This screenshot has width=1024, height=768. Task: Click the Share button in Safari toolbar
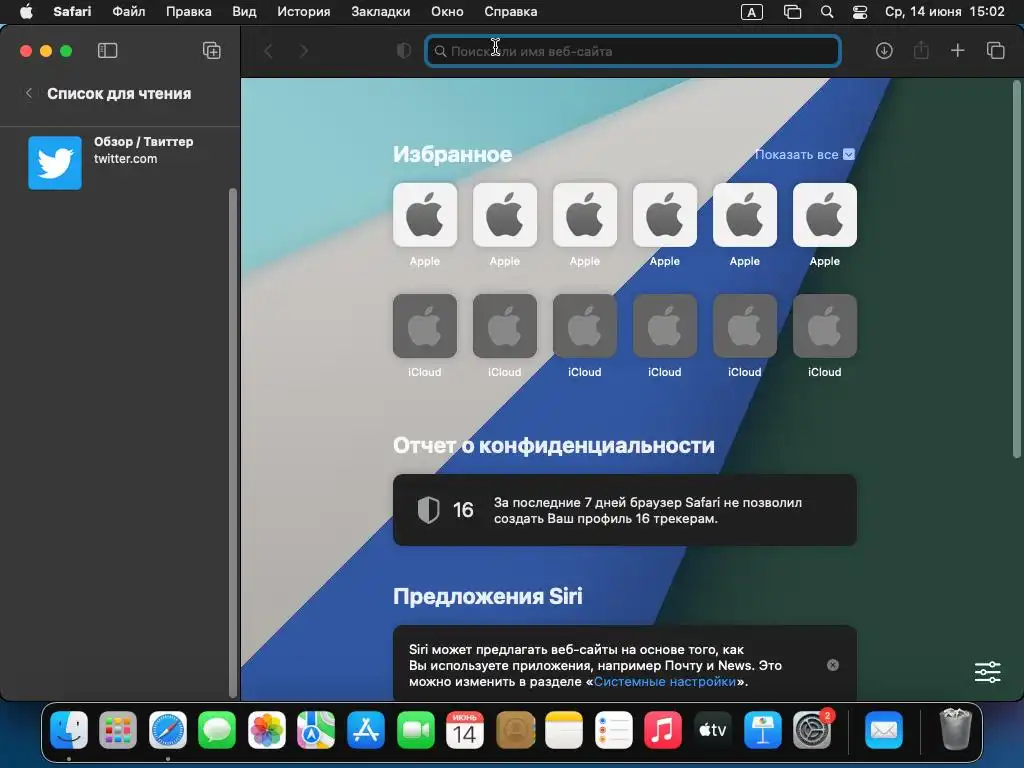[x=921, y=50]
